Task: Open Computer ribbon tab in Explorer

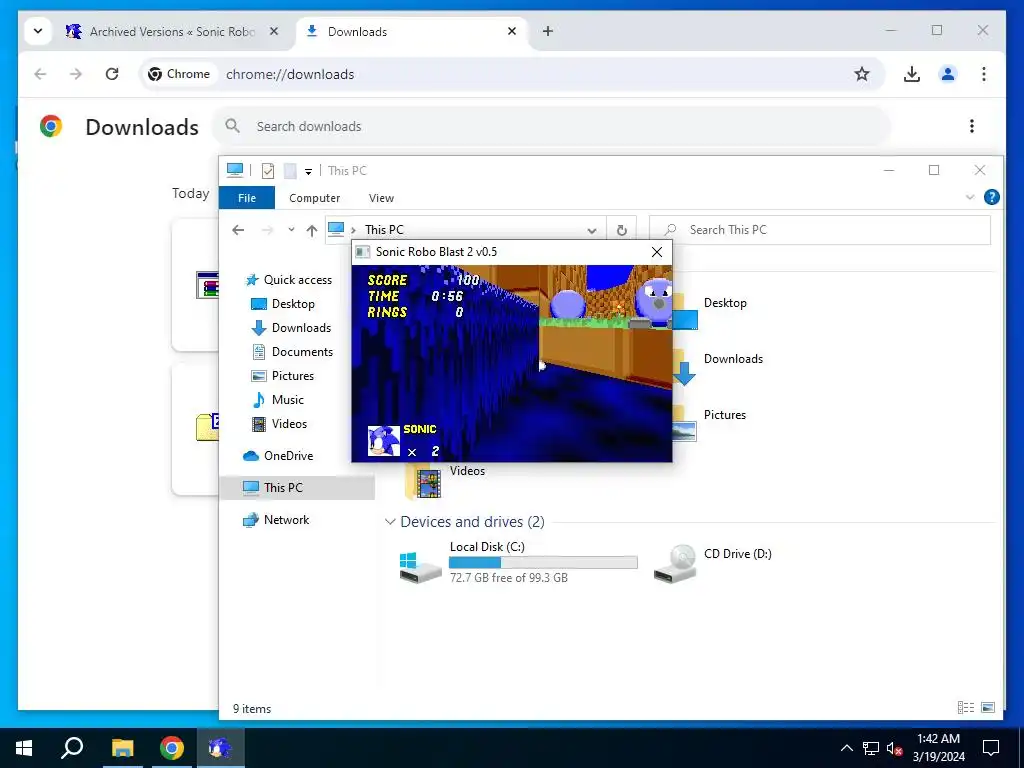Action: (x=314, y=198)
